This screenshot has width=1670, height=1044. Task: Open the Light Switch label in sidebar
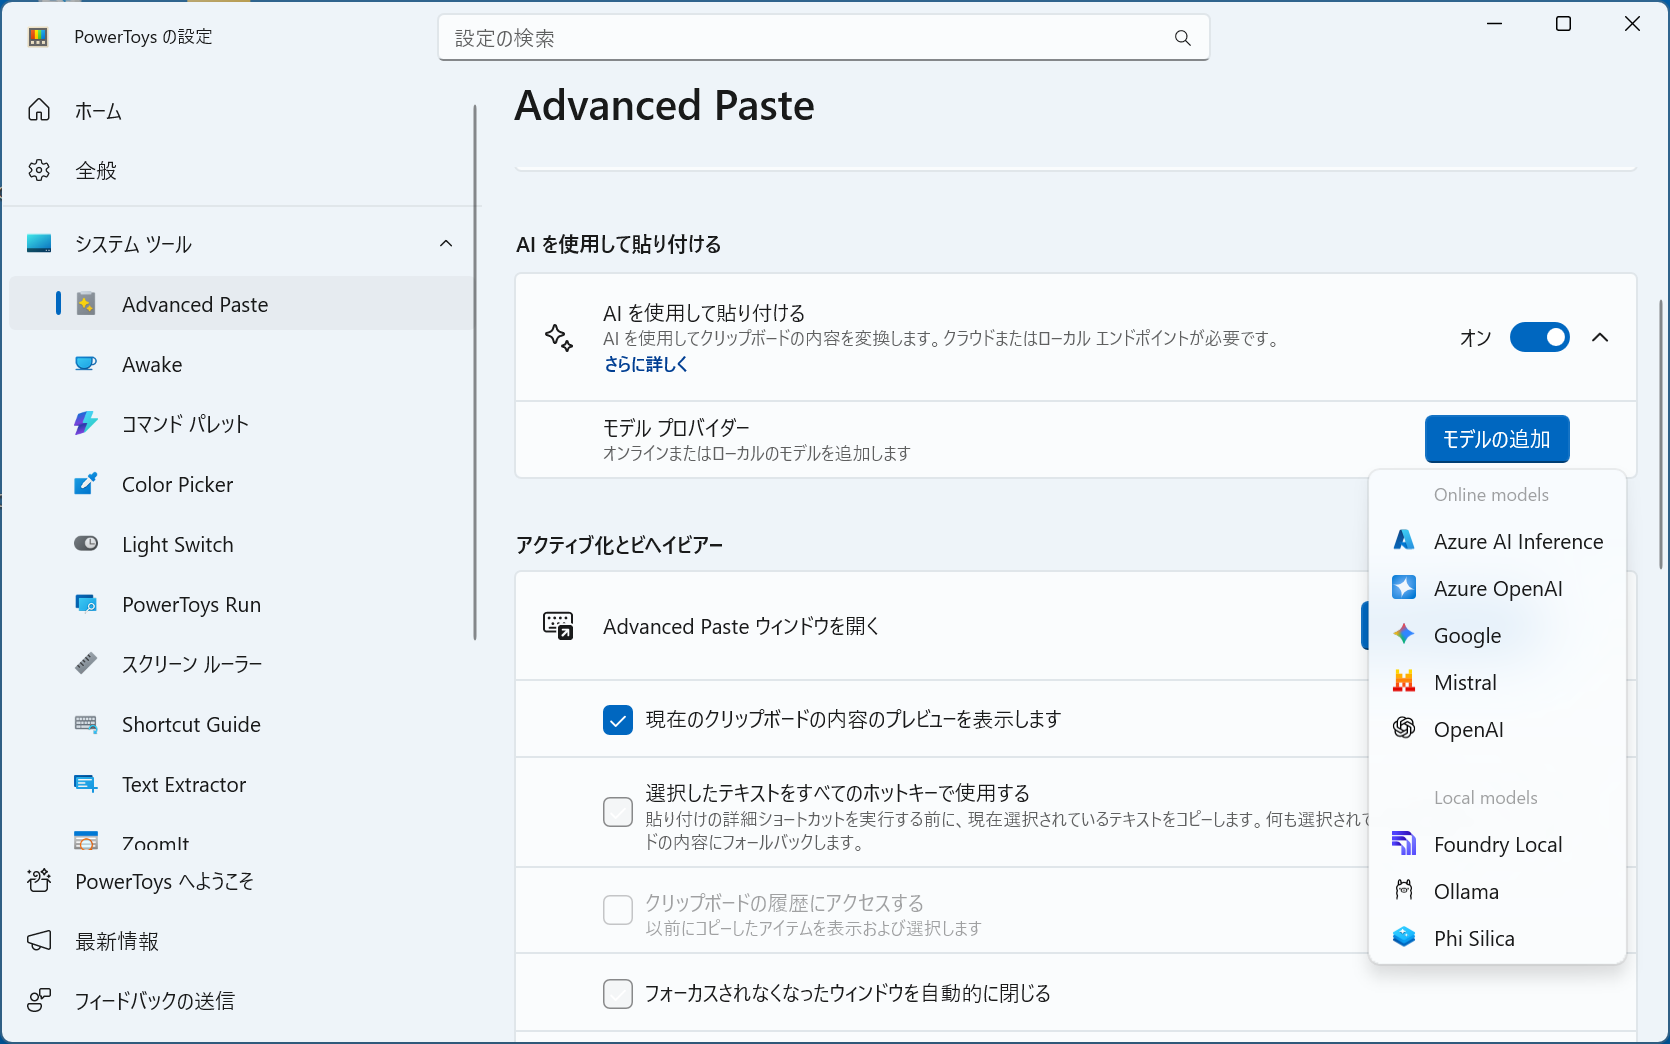click(178, 545)
